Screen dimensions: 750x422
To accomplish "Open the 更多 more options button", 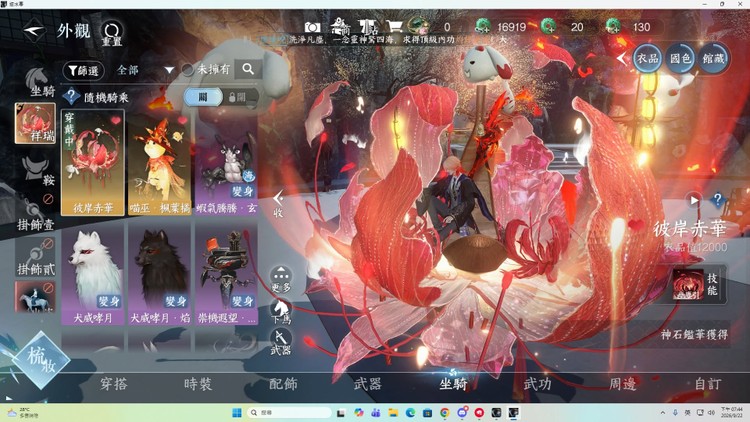I will click(x=281, y=280).
